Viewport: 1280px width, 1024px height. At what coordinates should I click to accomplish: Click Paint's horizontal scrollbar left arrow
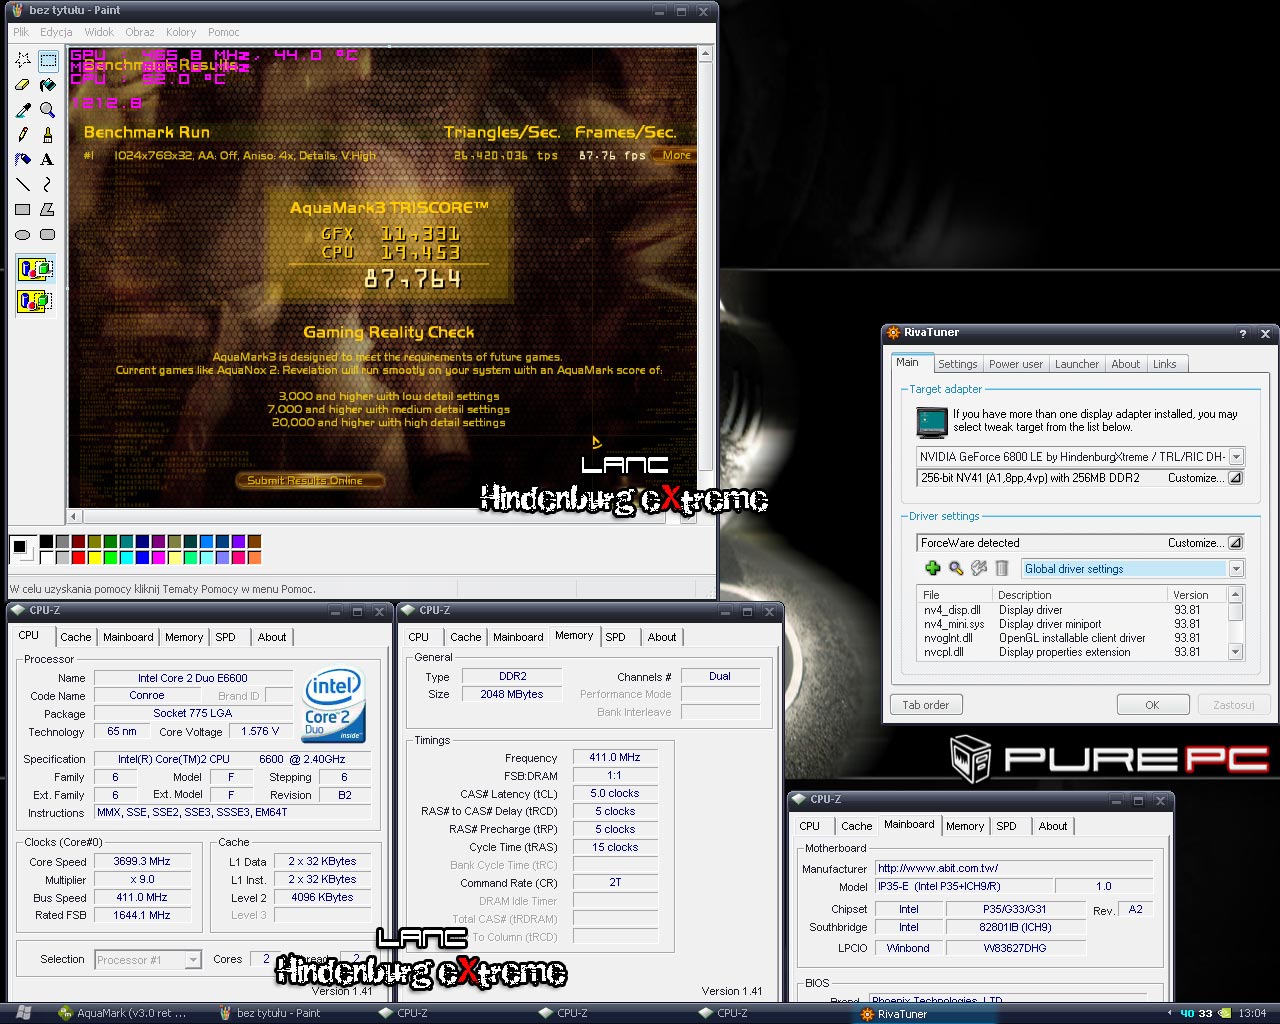point(75,517)
